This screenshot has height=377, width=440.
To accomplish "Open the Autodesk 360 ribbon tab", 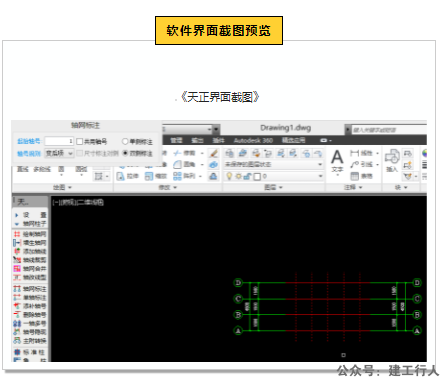I will [253, 140].
